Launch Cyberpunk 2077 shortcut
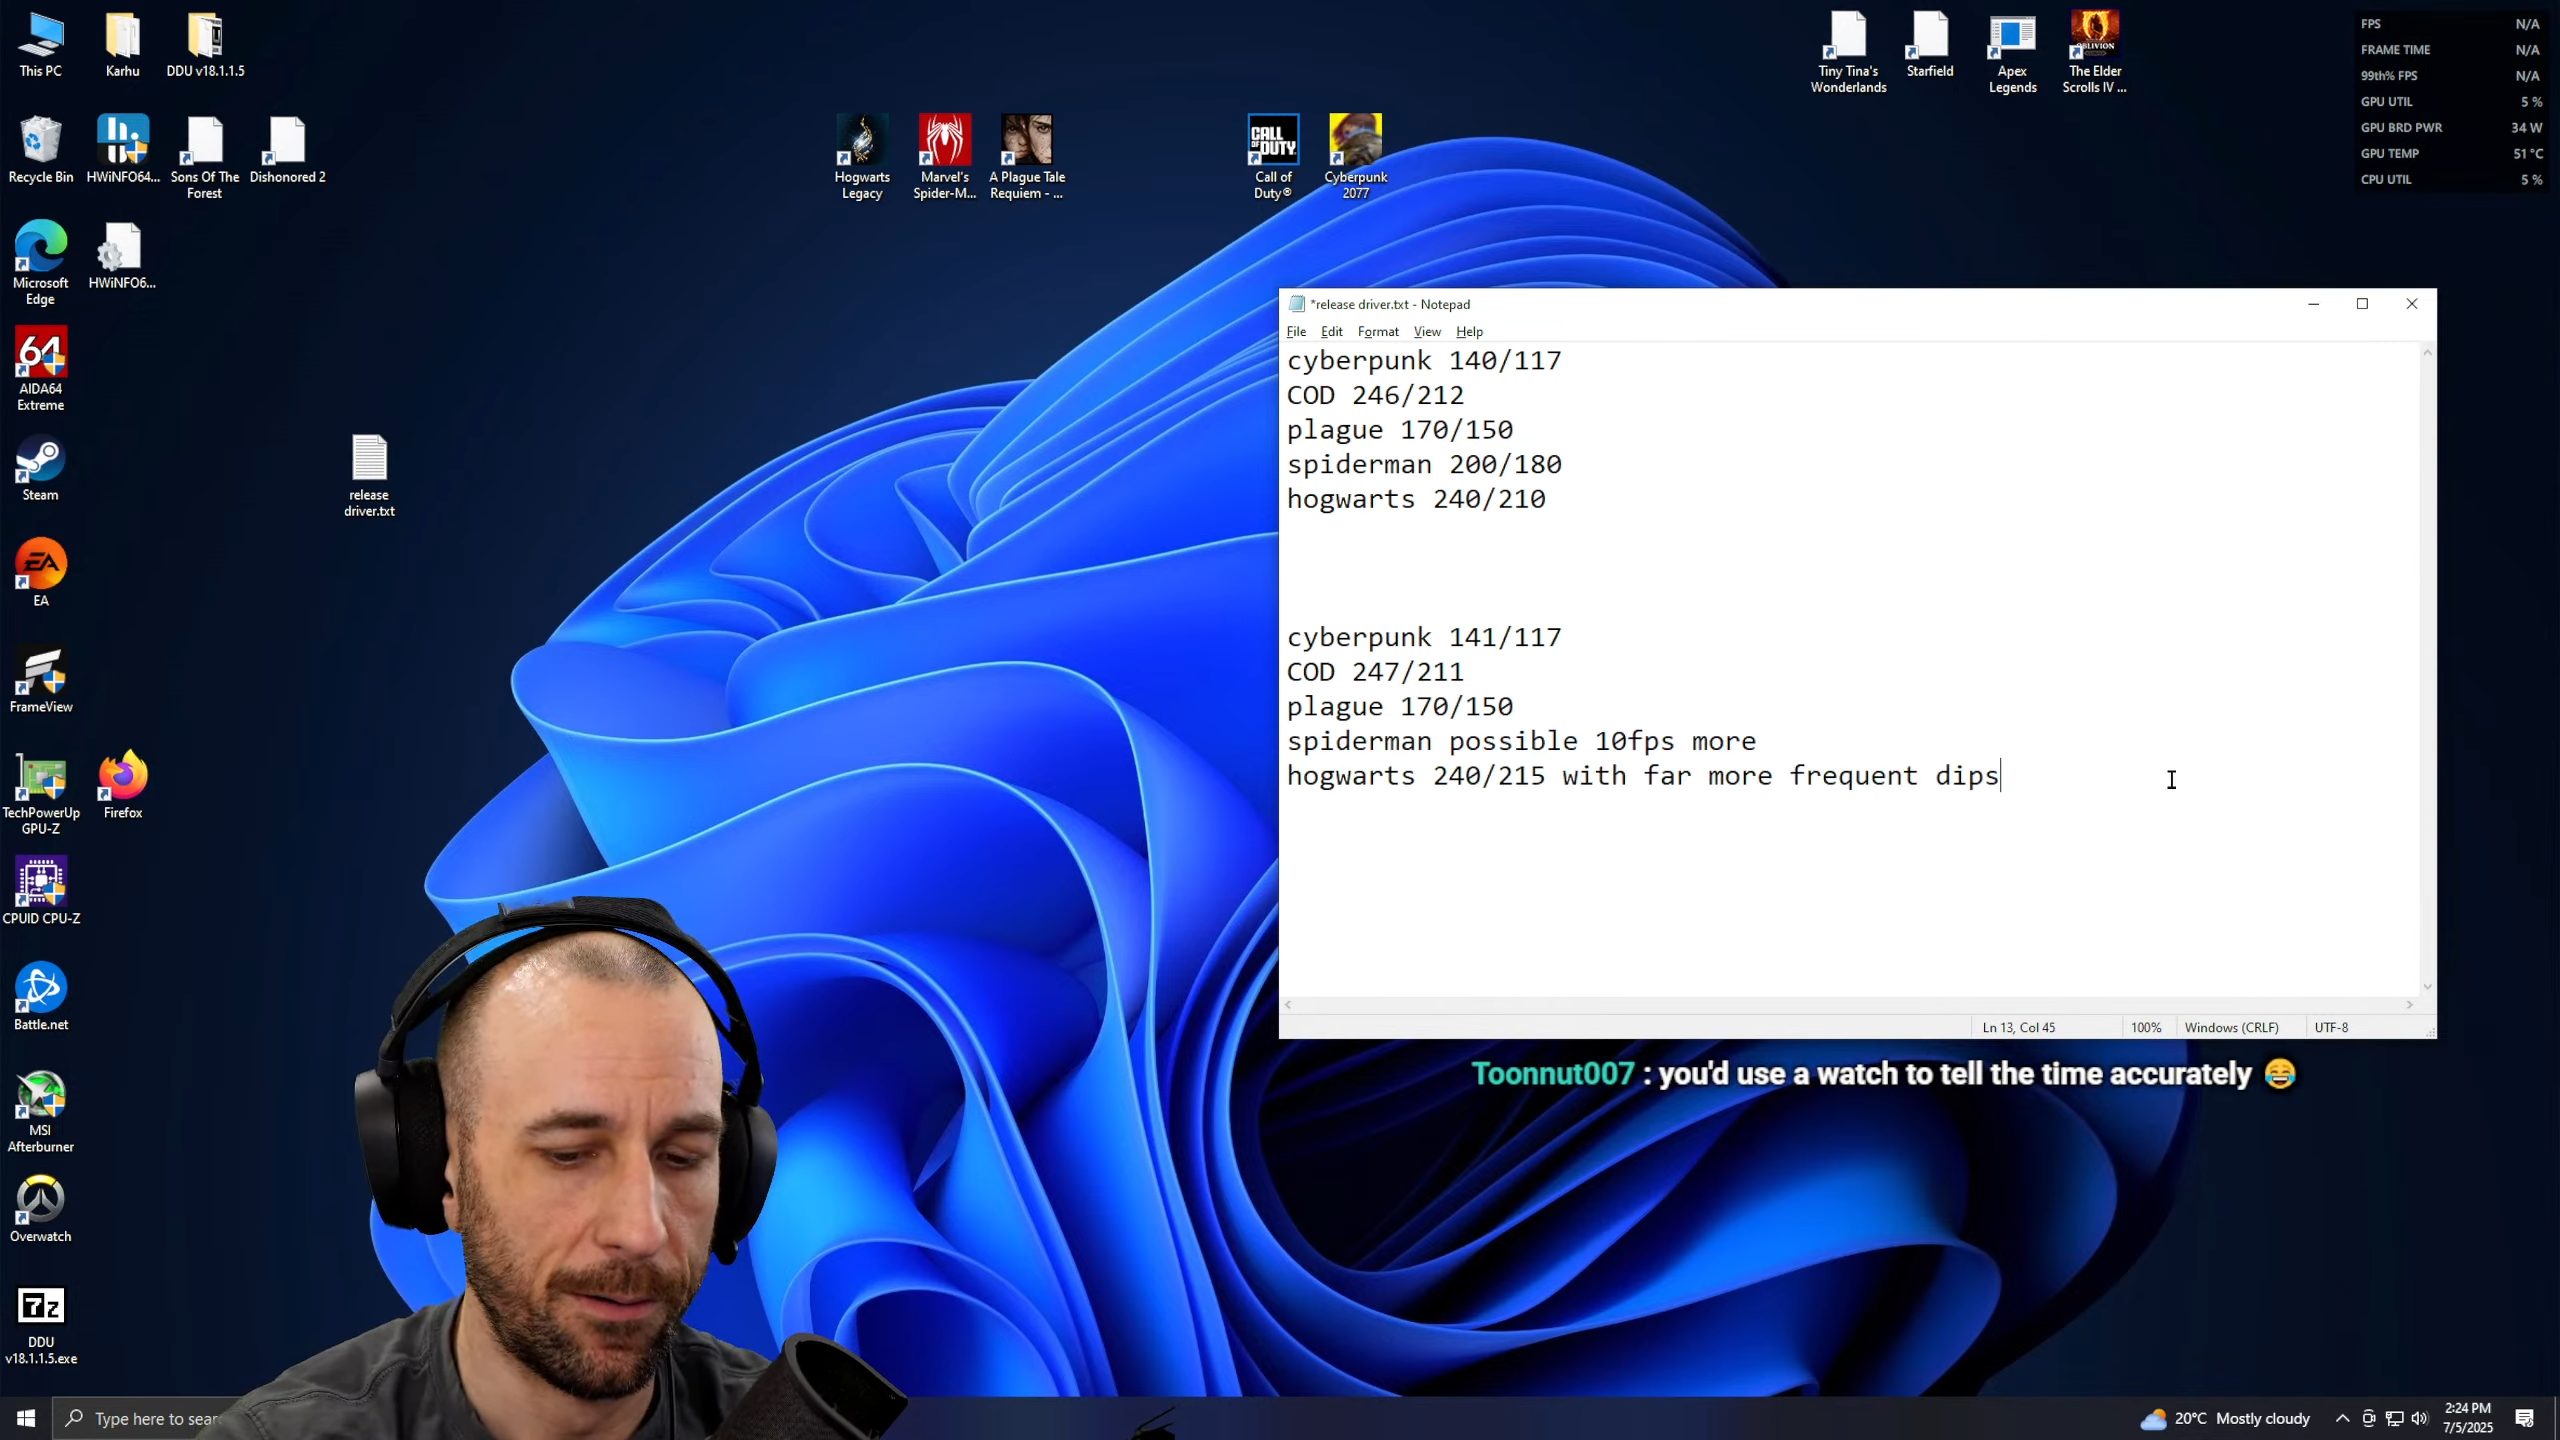2560x1440 pixels. click(x=1355, y=157)
